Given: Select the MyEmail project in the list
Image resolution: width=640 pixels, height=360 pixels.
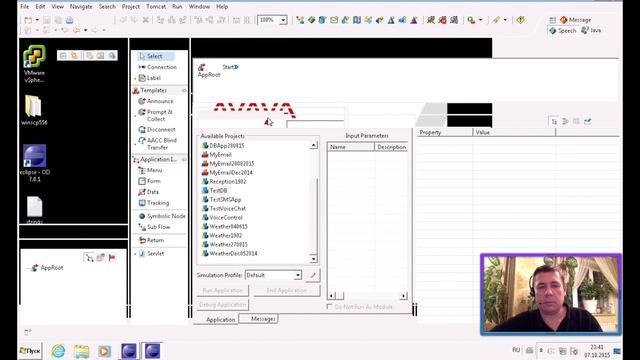Looking at the screenshot, I should 217,155.
